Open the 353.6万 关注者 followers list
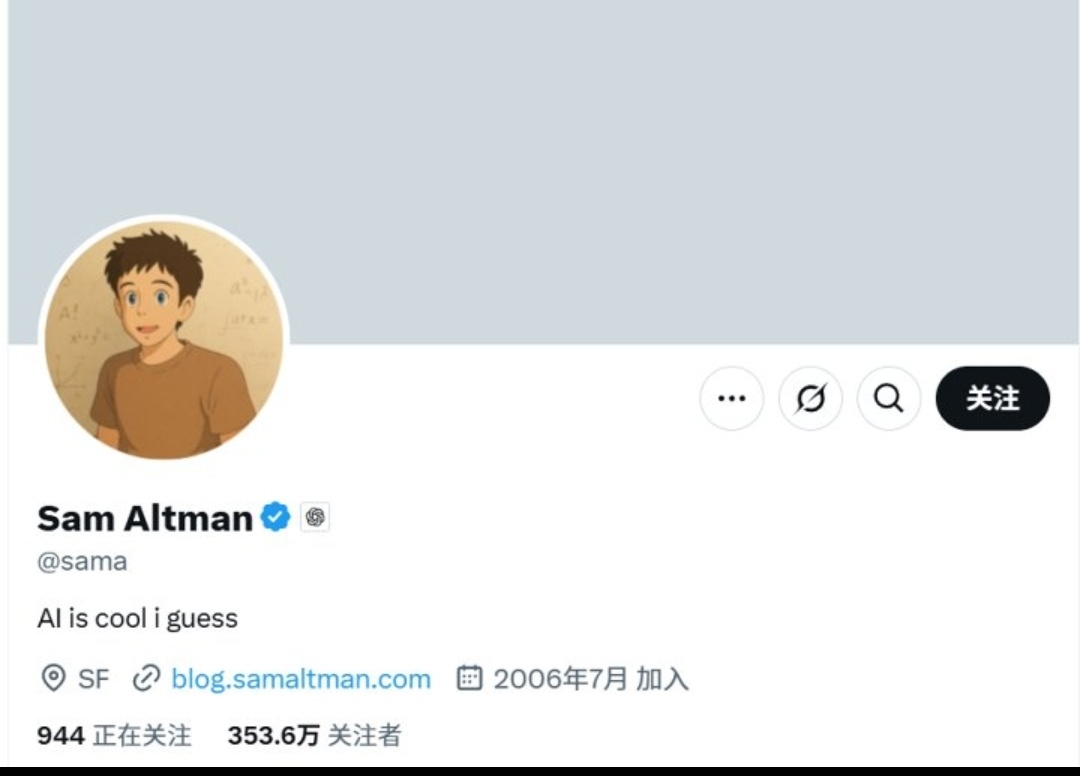 pos(314,736)
